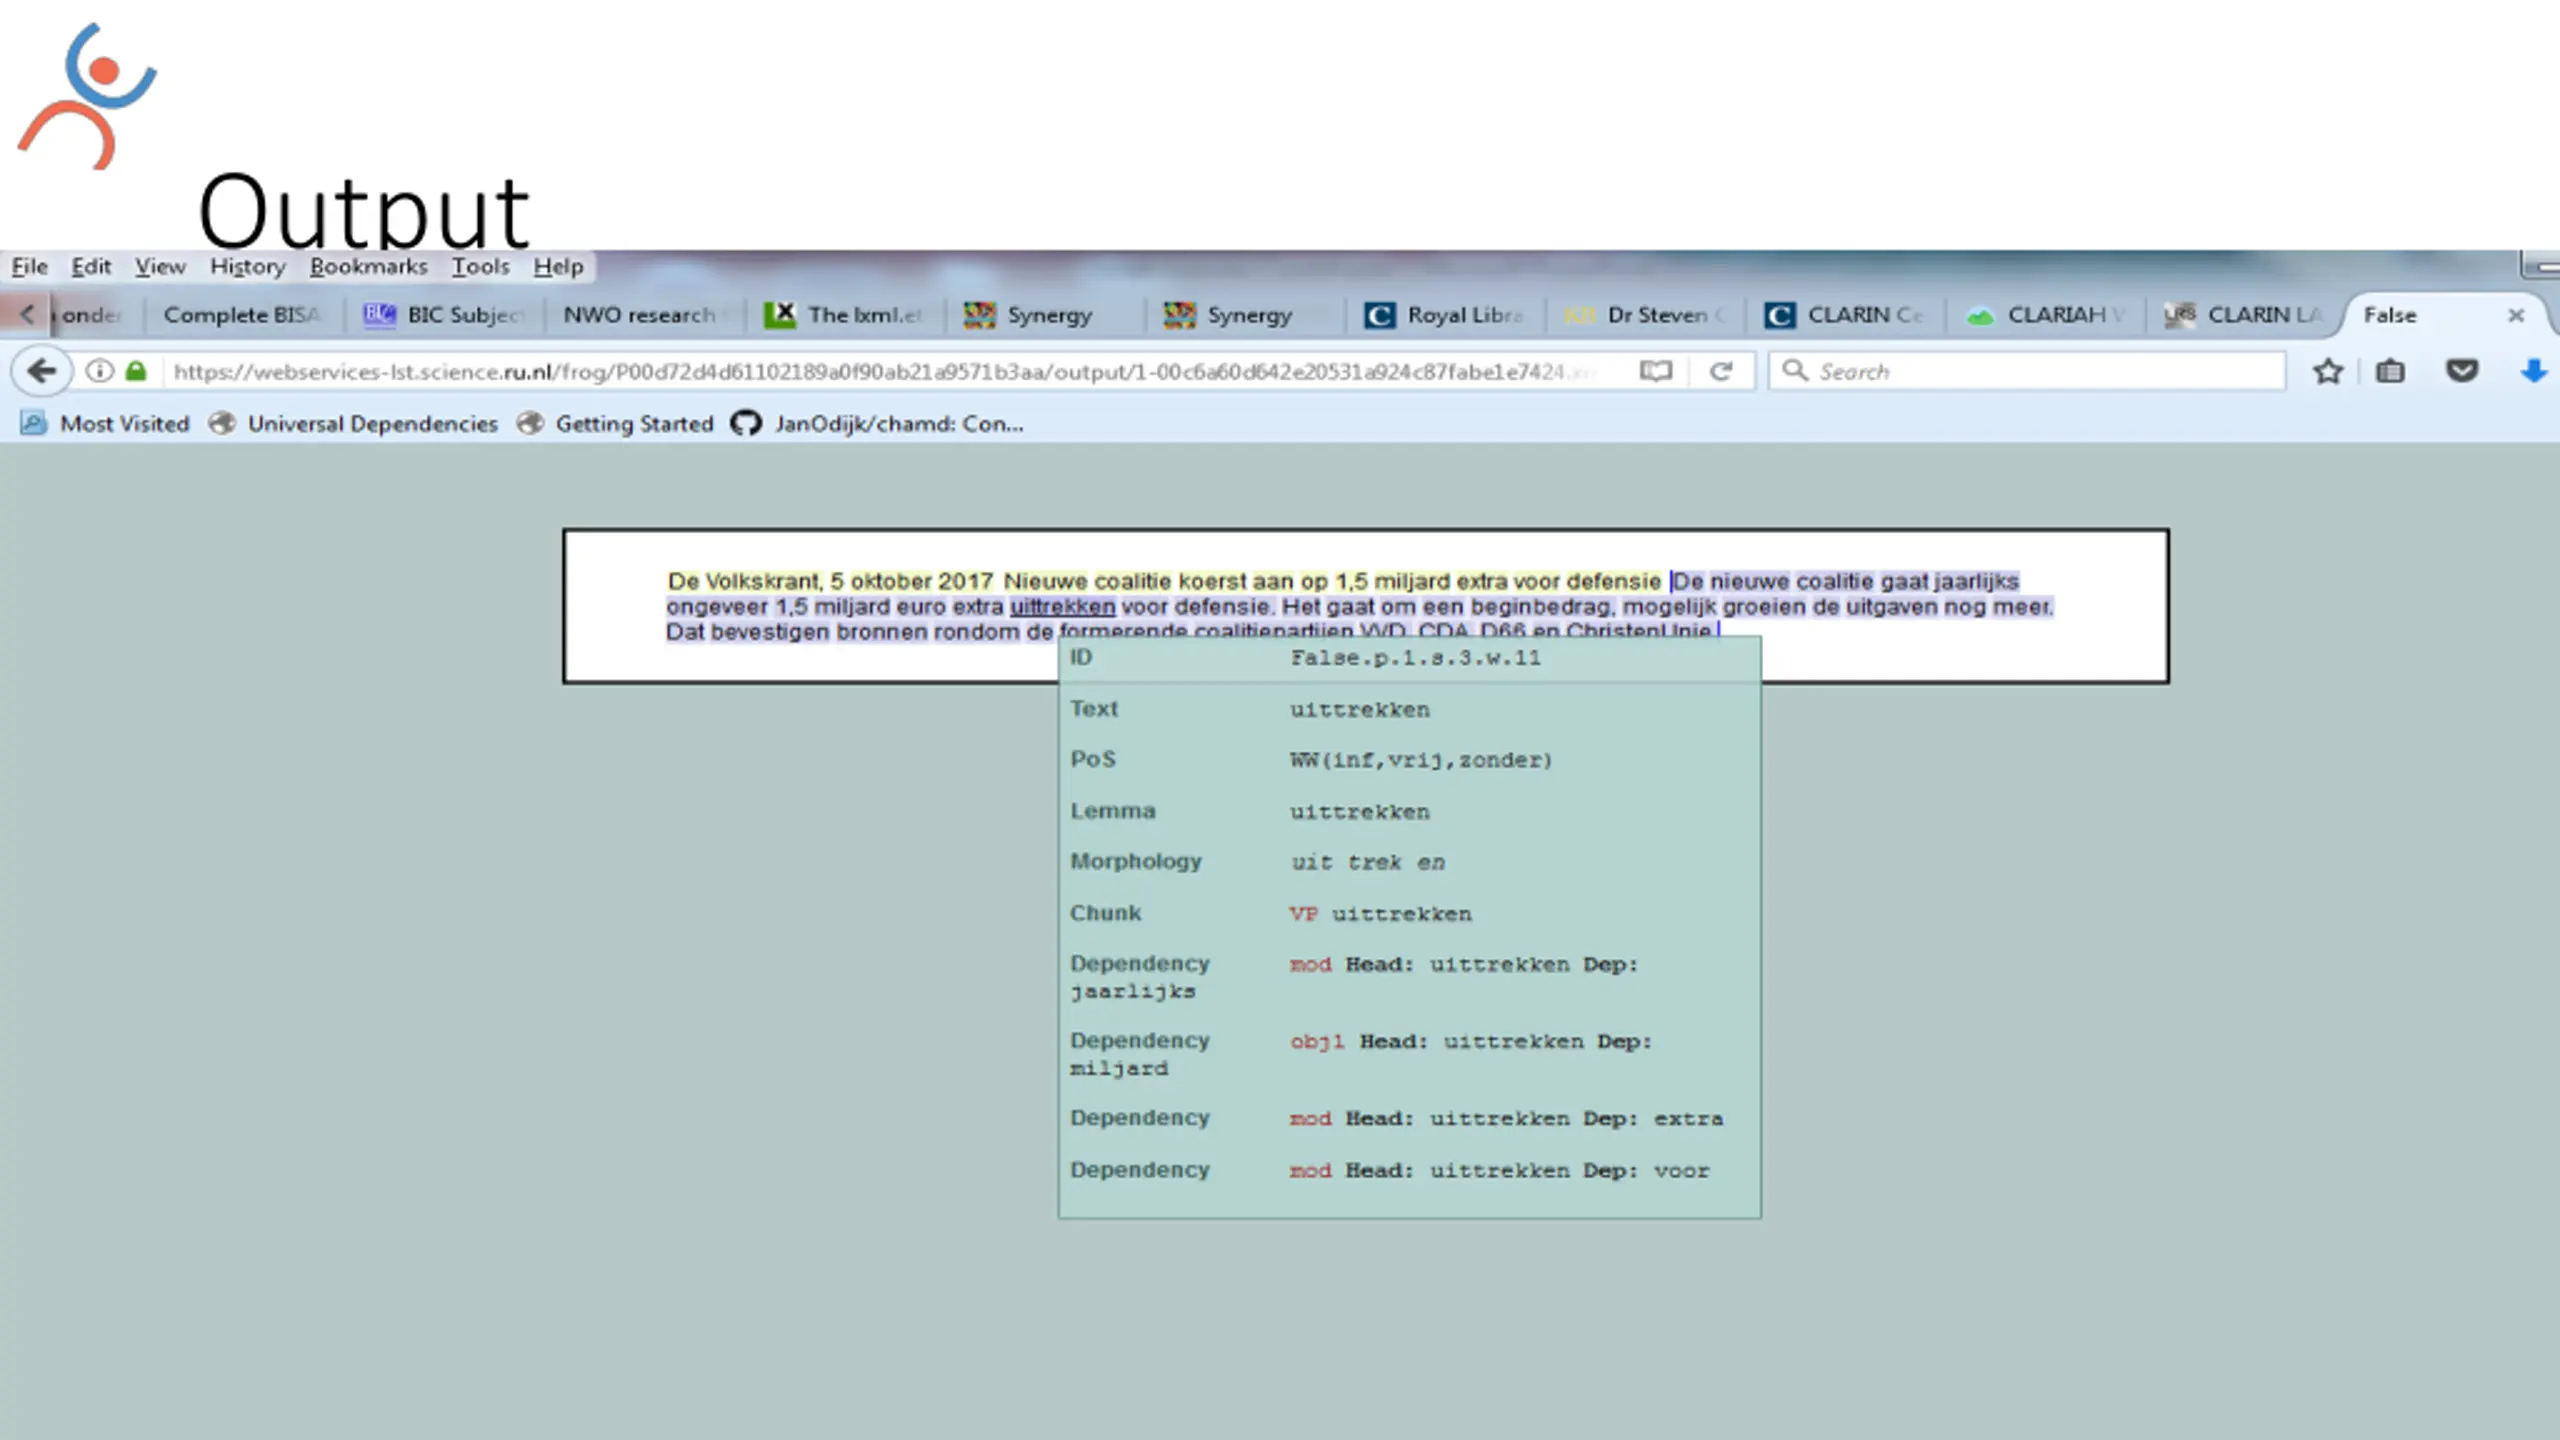2560x1440 pixels.
Task: Show site information icon in address bar
Action: click(x=99, y=371)
